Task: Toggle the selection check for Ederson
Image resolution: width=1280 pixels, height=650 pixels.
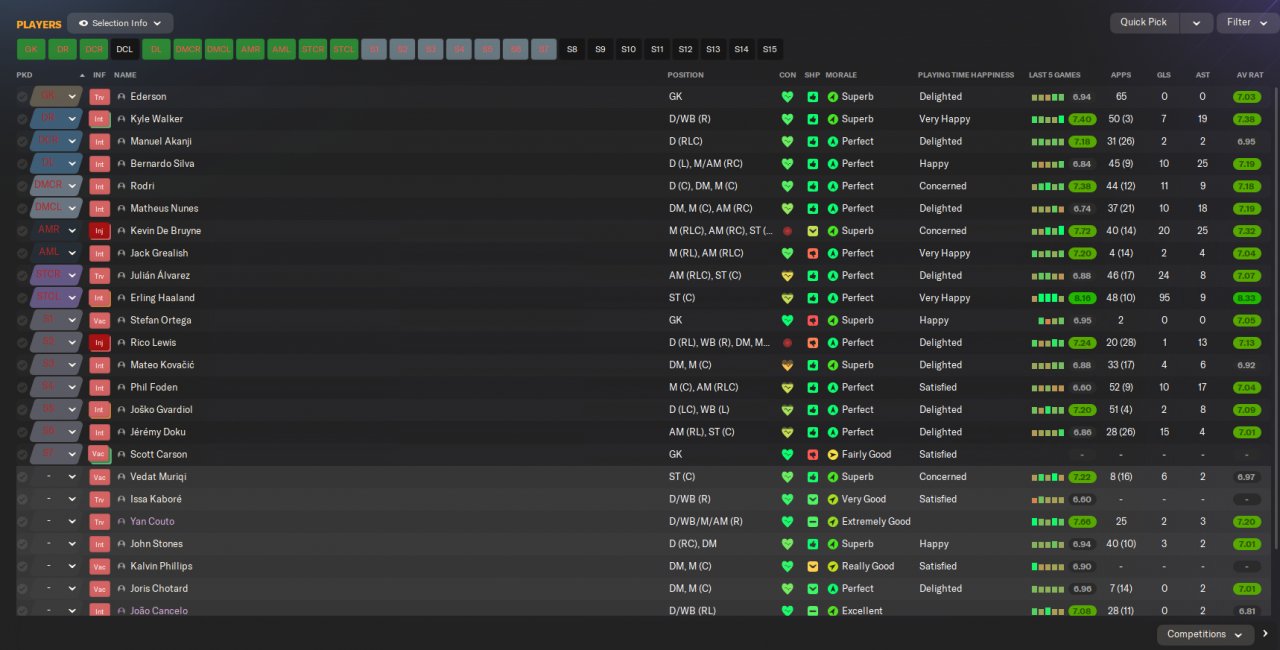Action: [x=22, y=97]
